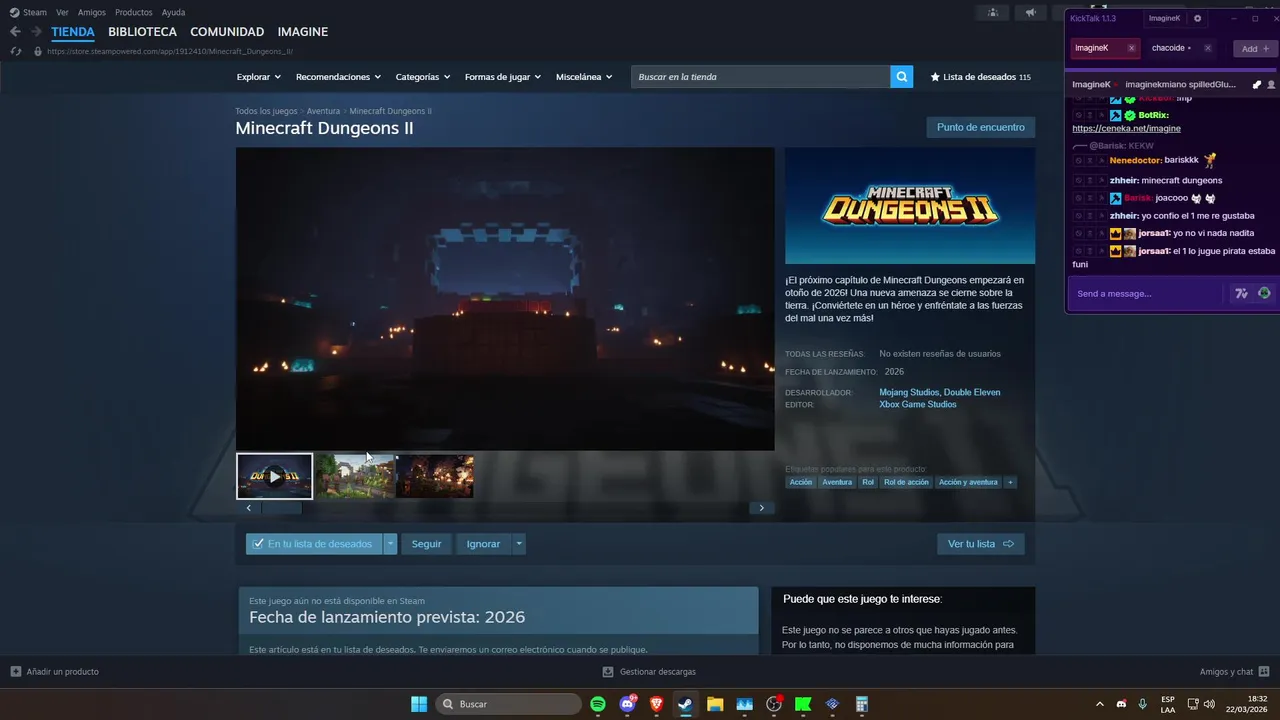Select the green forest screenshot thumbnail
Viewport: 1280px width, 720px height.
click(x=356, y=476)
